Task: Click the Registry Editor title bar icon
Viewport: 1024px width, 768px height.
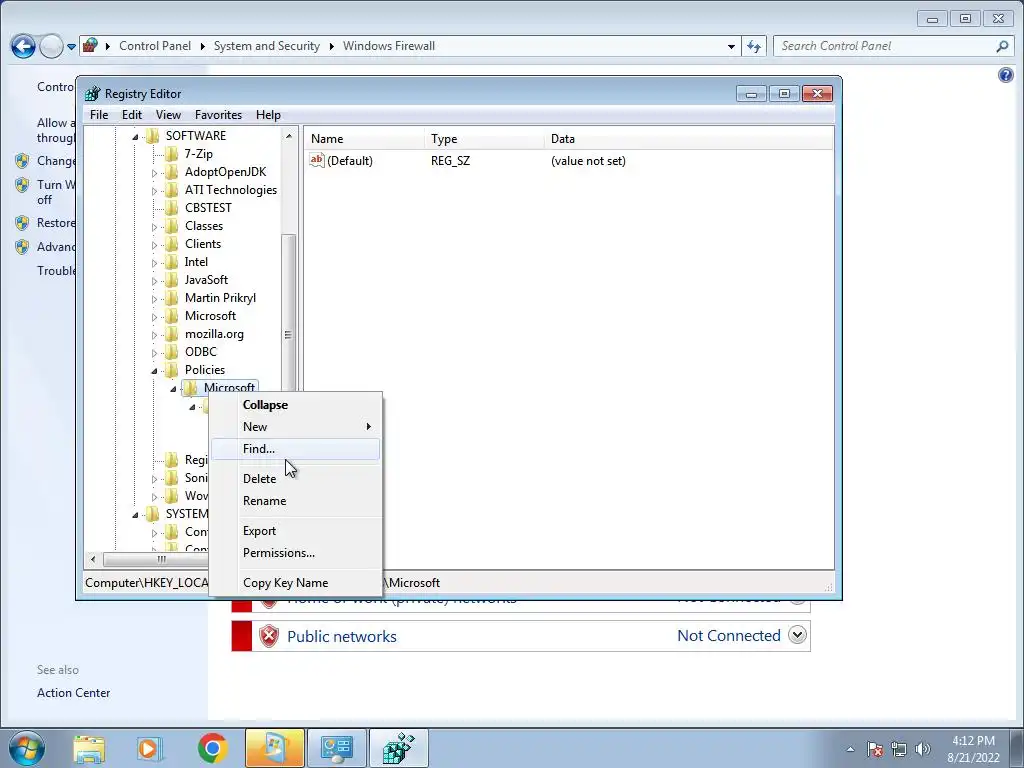Action: [93, 93]
